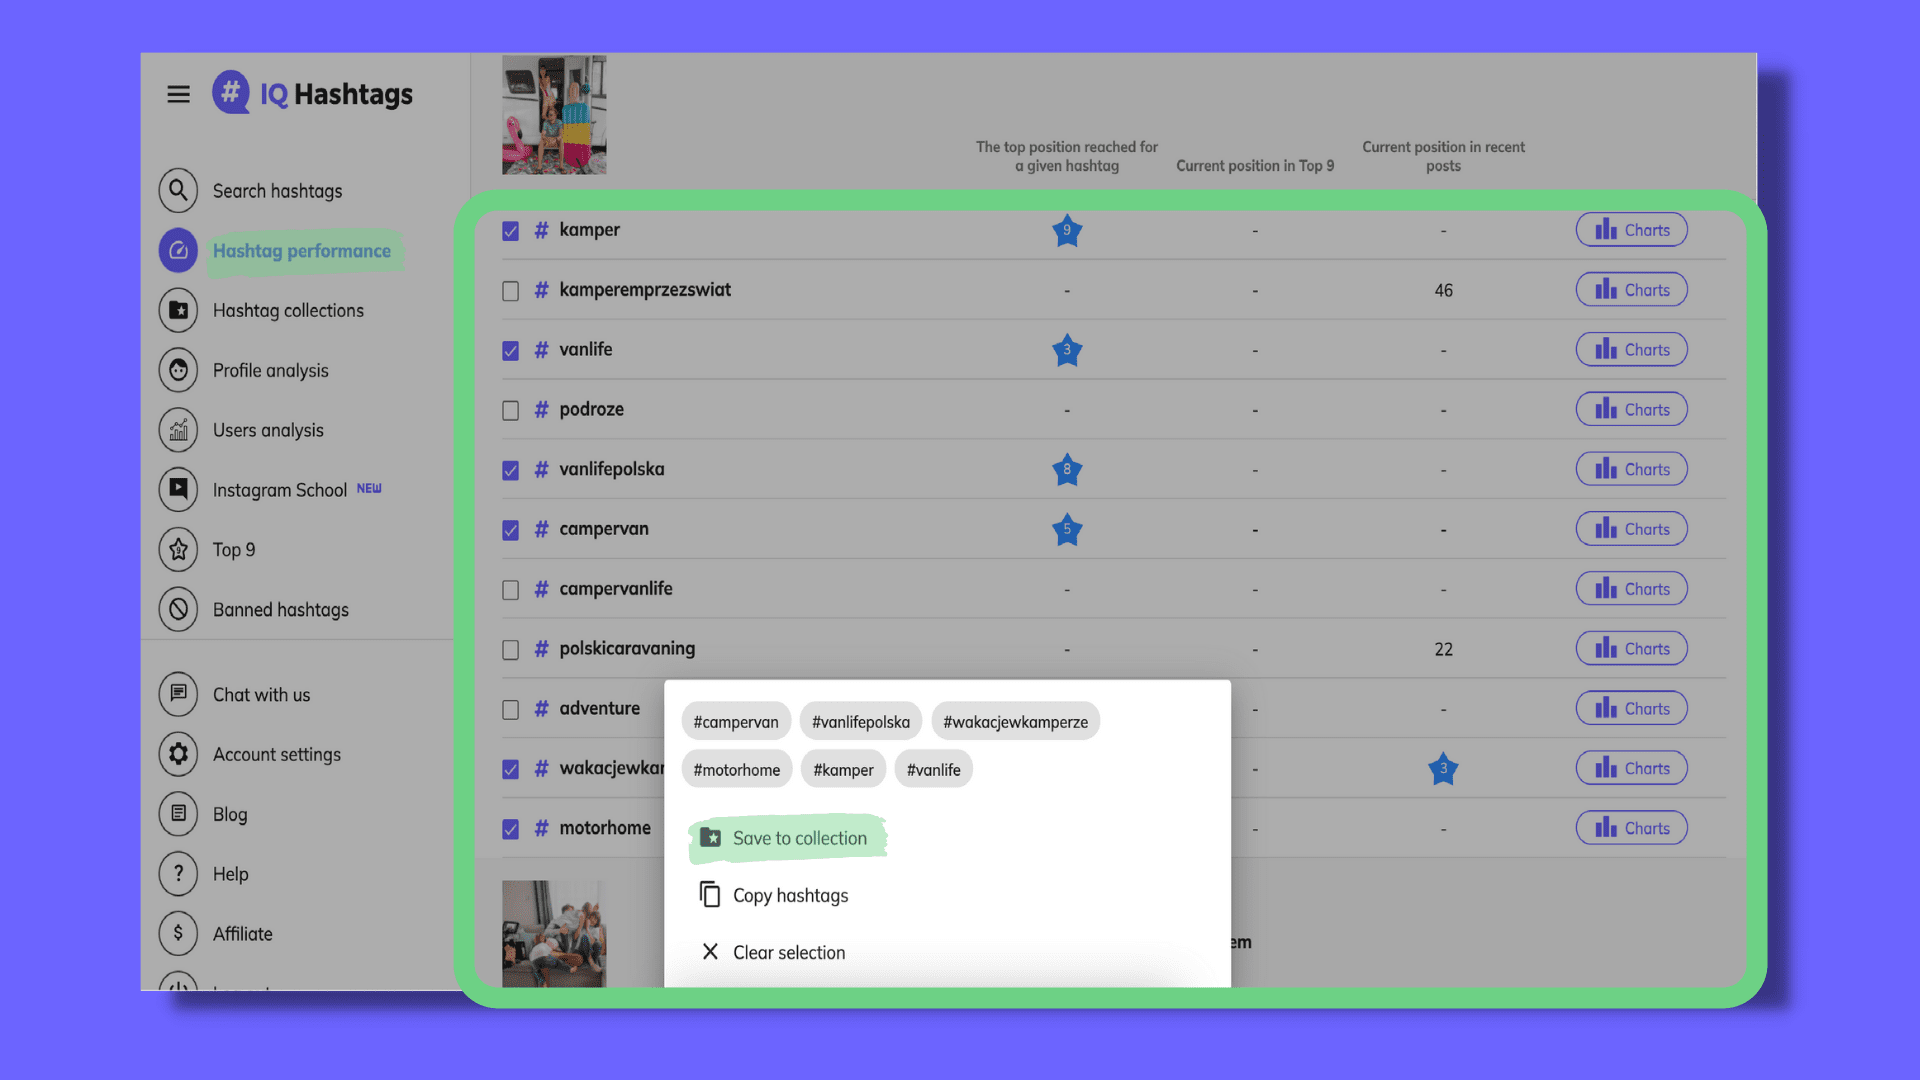Click the Save to collection option

(x=799, y=838)
